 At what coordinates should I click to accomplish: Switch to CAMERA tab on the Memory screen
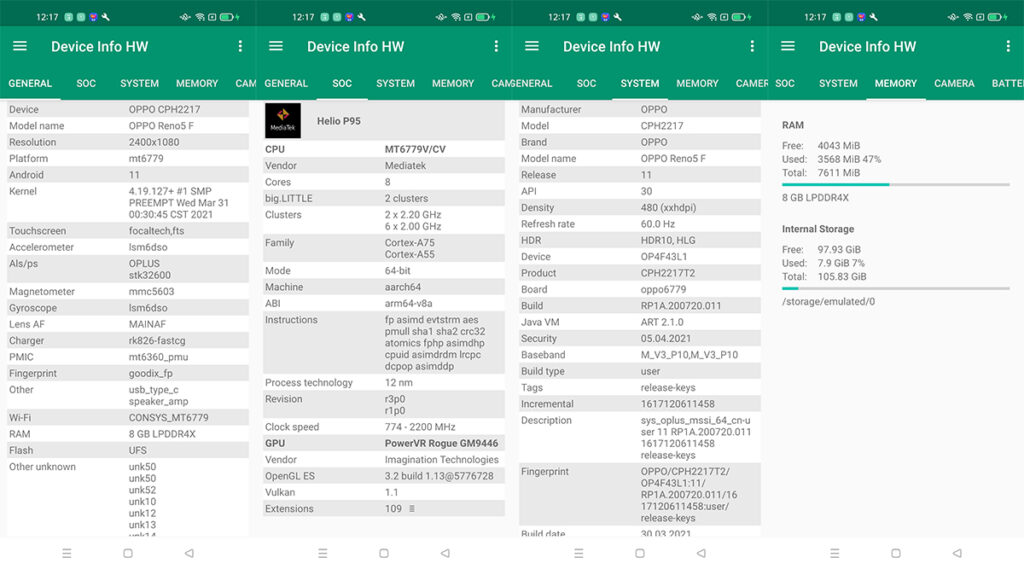(x=954, y=84)
